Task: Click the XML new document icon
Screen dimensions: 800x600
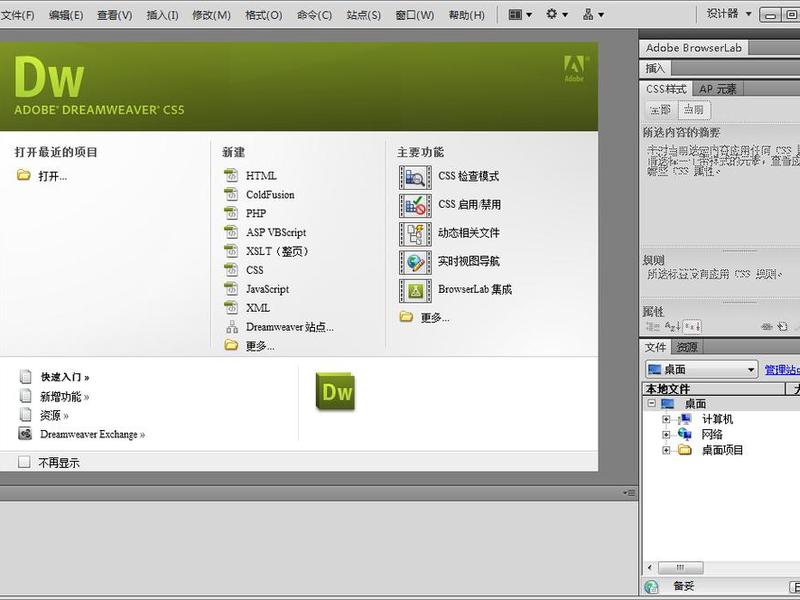Action: pos(231,308)
